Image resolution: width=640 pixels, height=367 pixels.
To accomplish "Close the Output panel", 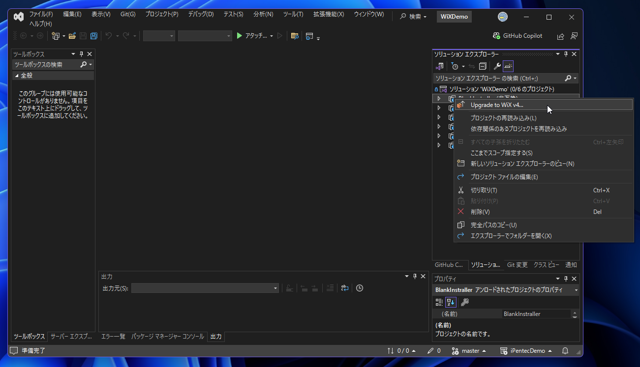I will pos(423,276).
